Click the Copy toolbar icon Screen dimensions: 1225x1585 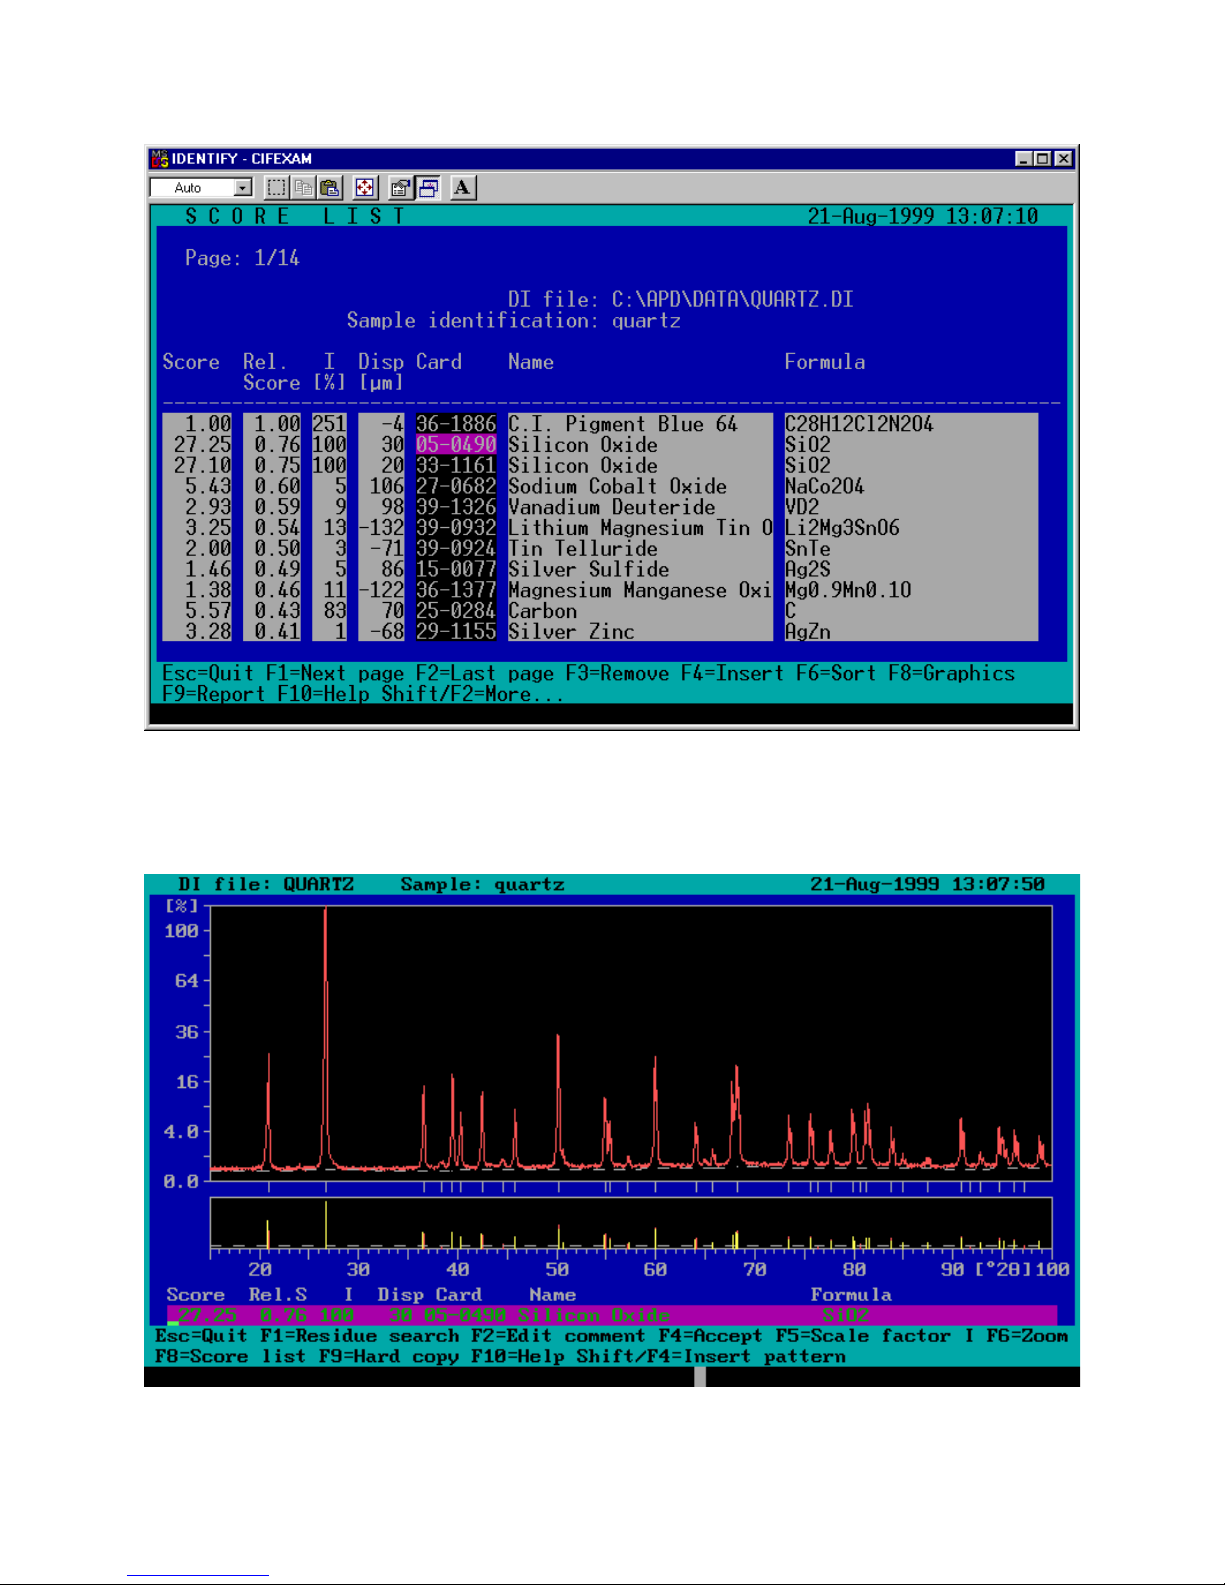[303, 187]
